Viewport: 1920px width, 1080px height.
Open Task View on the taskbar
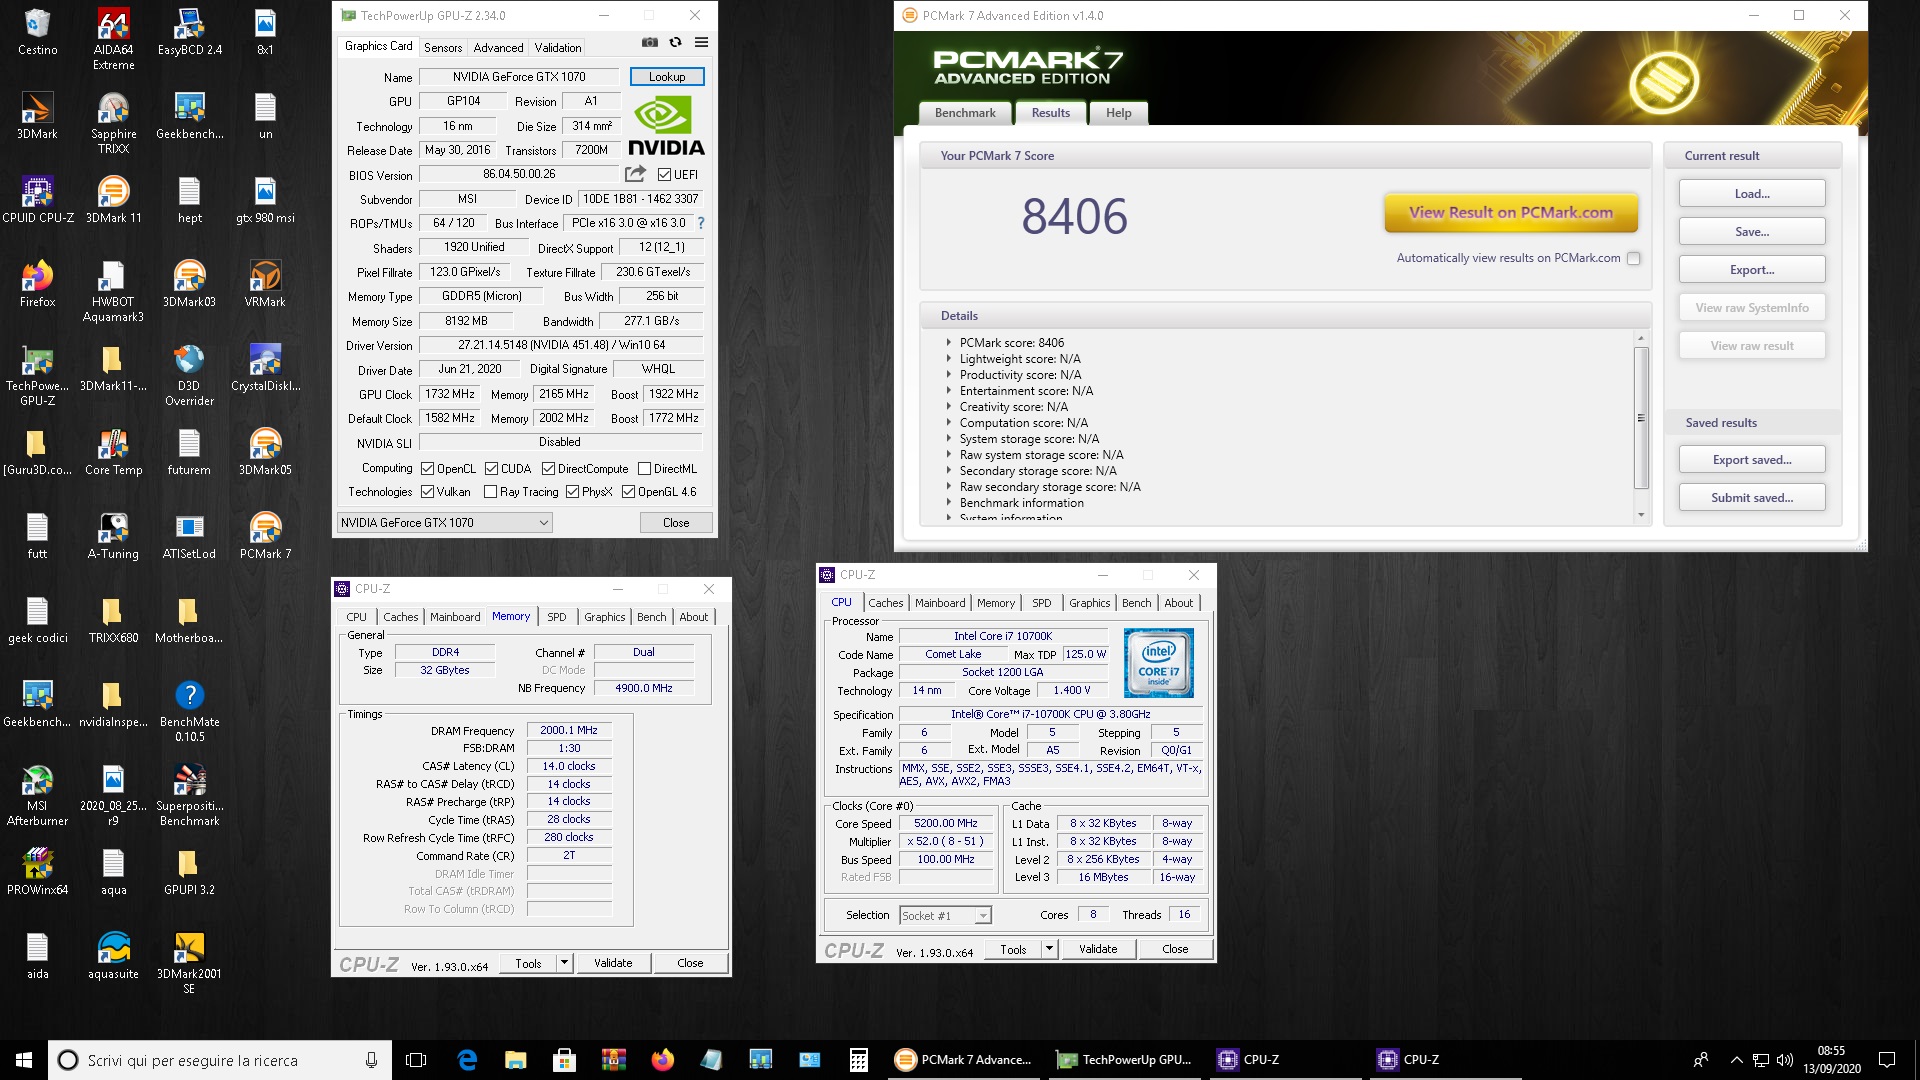[x=416, y=1060]
